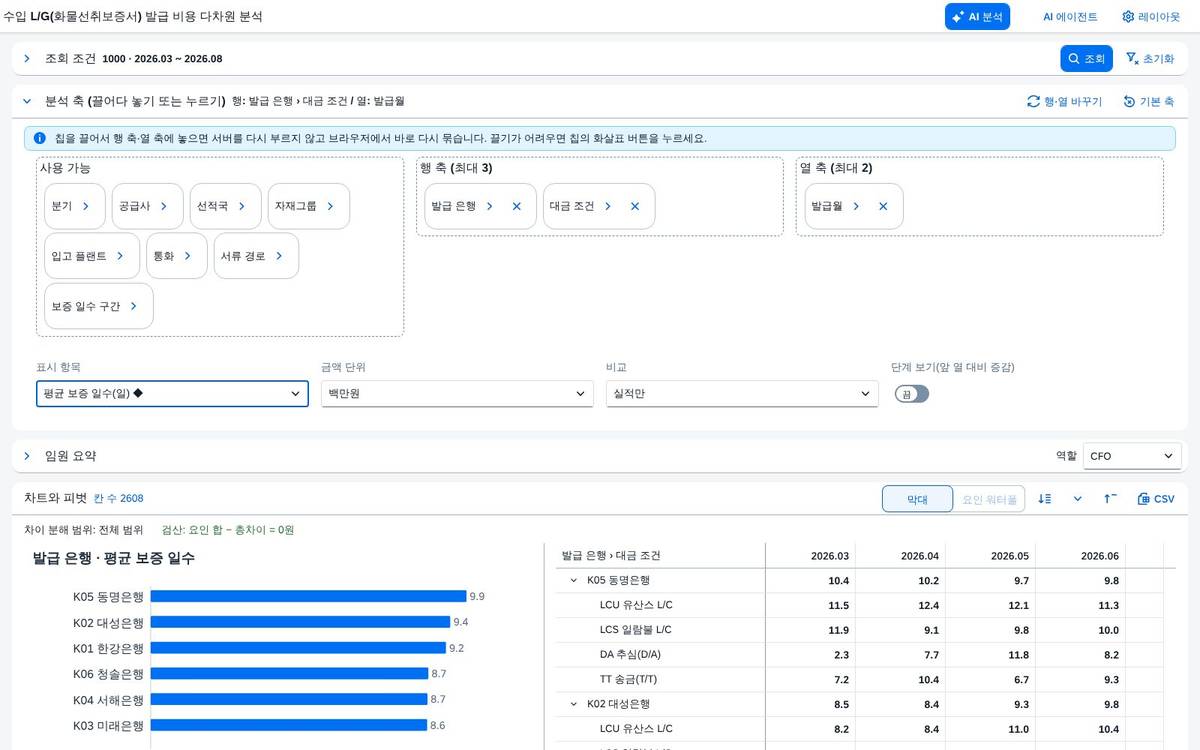Collapse the K05 동명은행 pivot row
The height and width of the screenshot is (750, 1200).
(x=574, y=580)
